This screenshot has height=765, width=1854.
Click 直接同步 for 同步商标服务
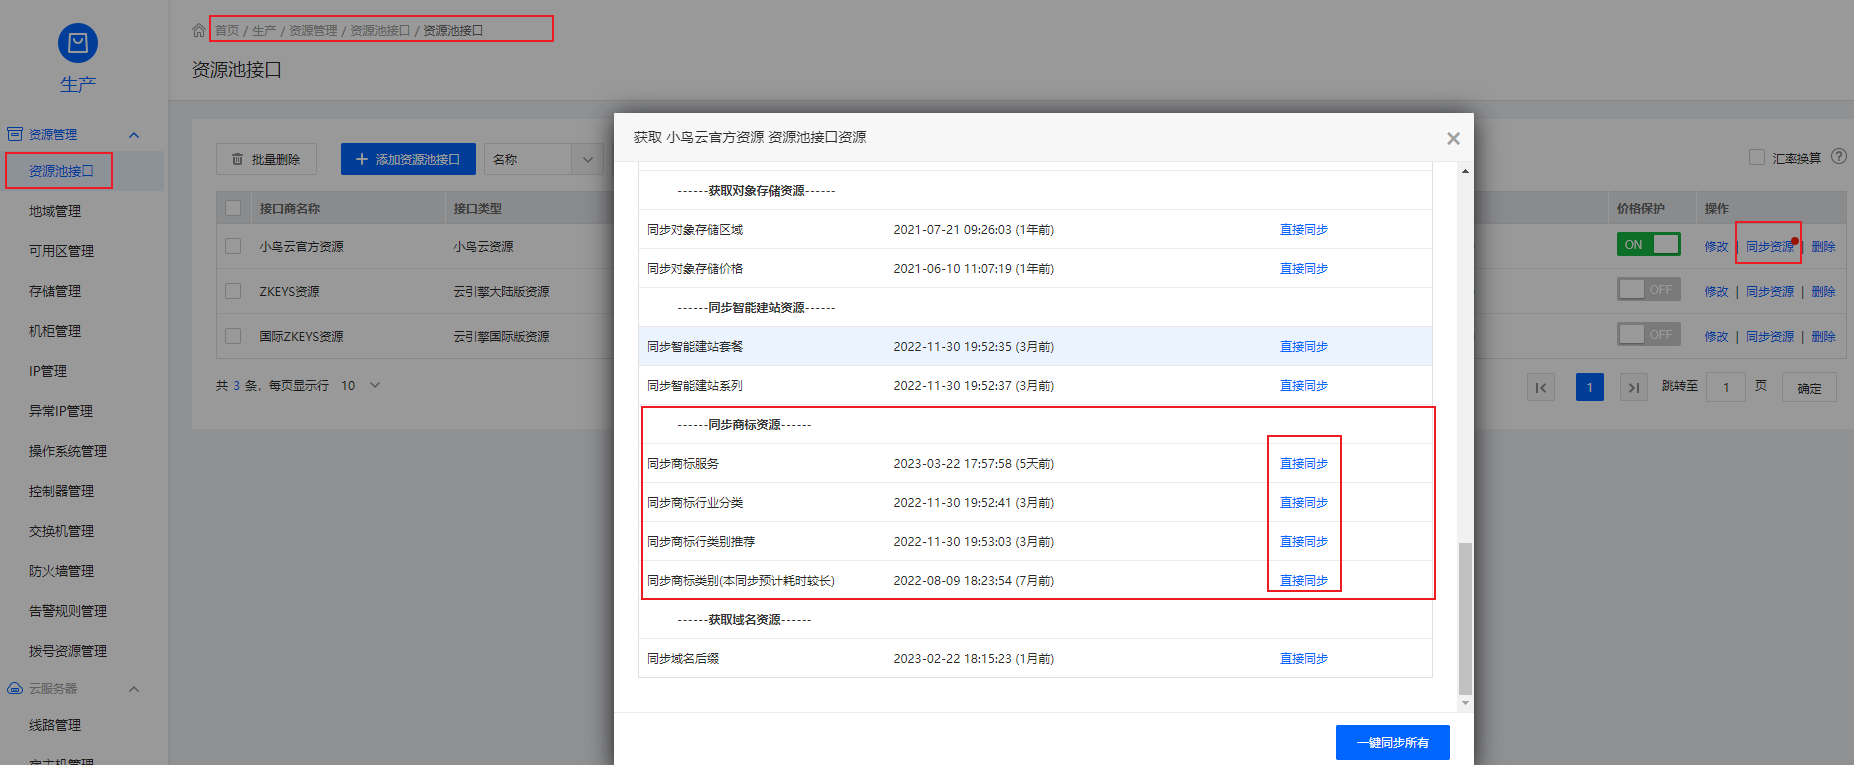[1304, 464]
